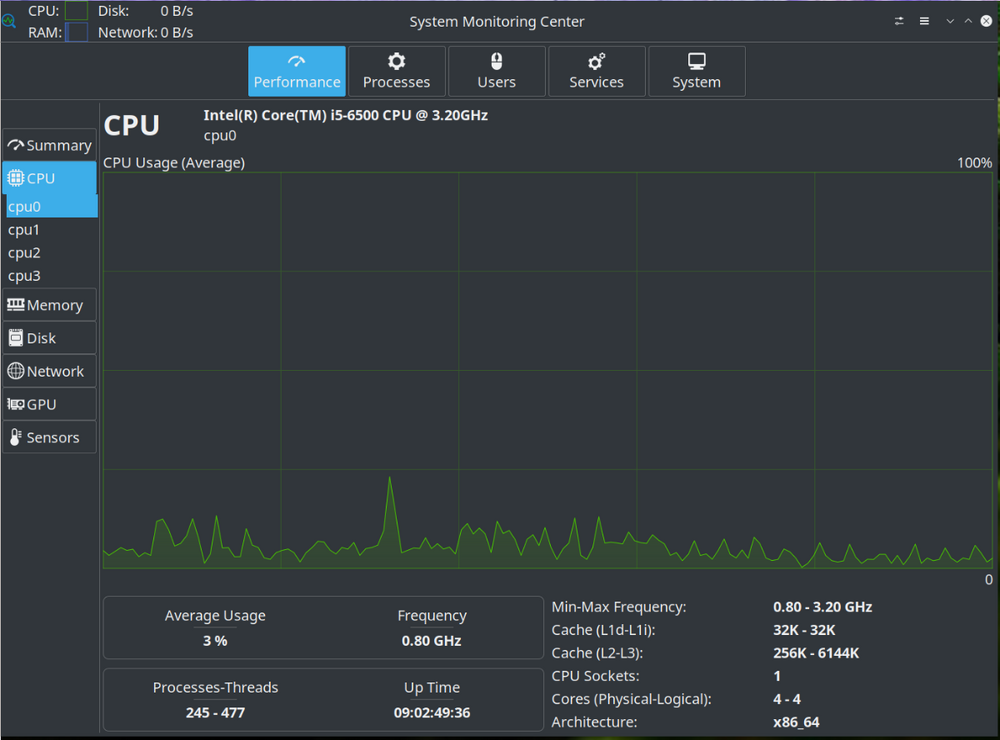Click the Users mouse icon

(x=497, y=61)
